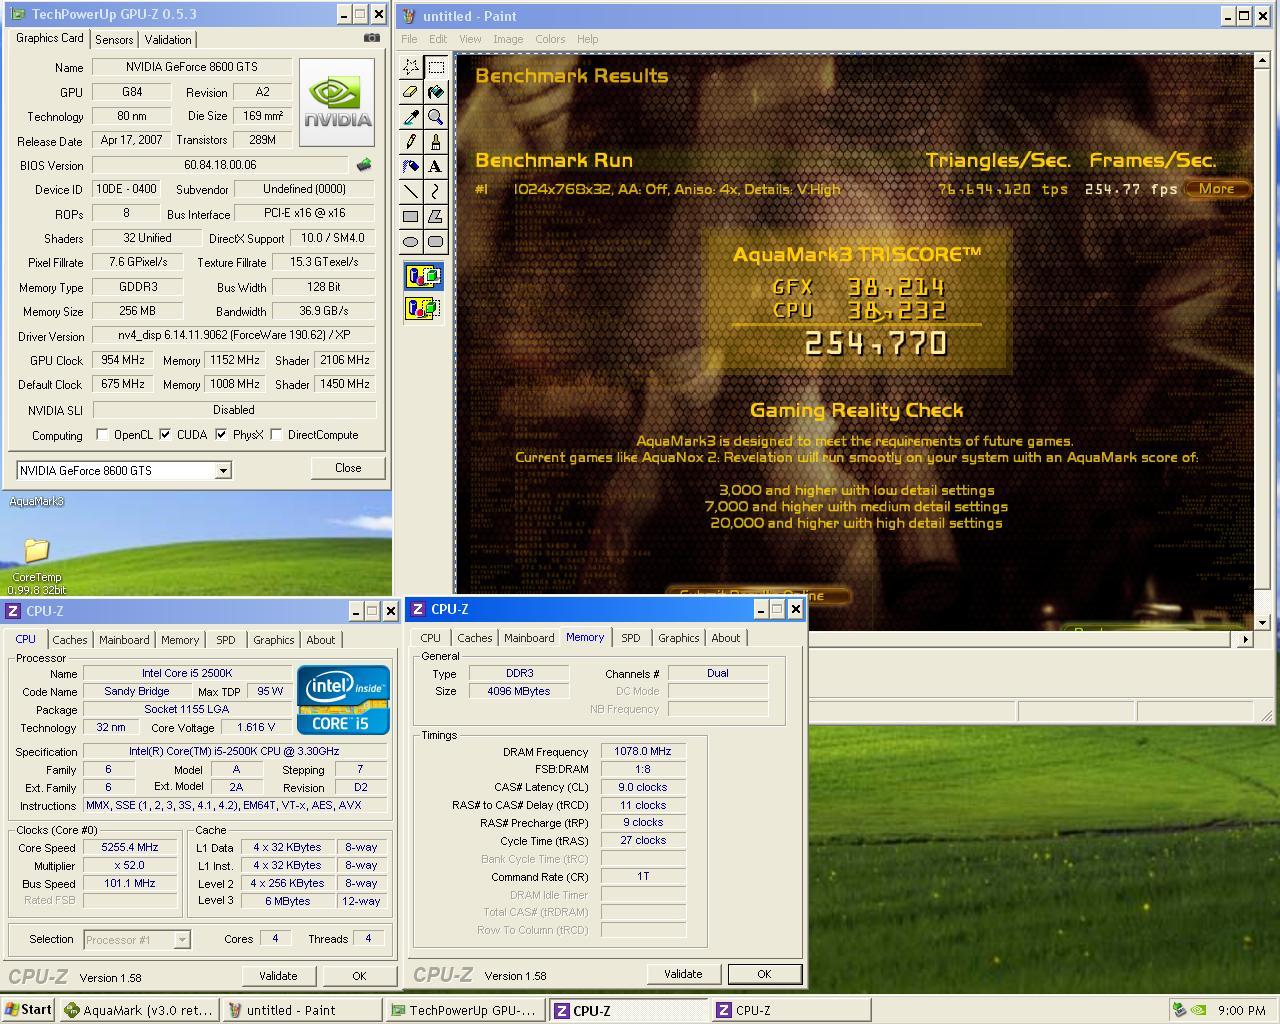This screenshot has height=1024, width=1280.
Task: Click Validate in the CPU-Z Memory window
Action: click(683, 974)
